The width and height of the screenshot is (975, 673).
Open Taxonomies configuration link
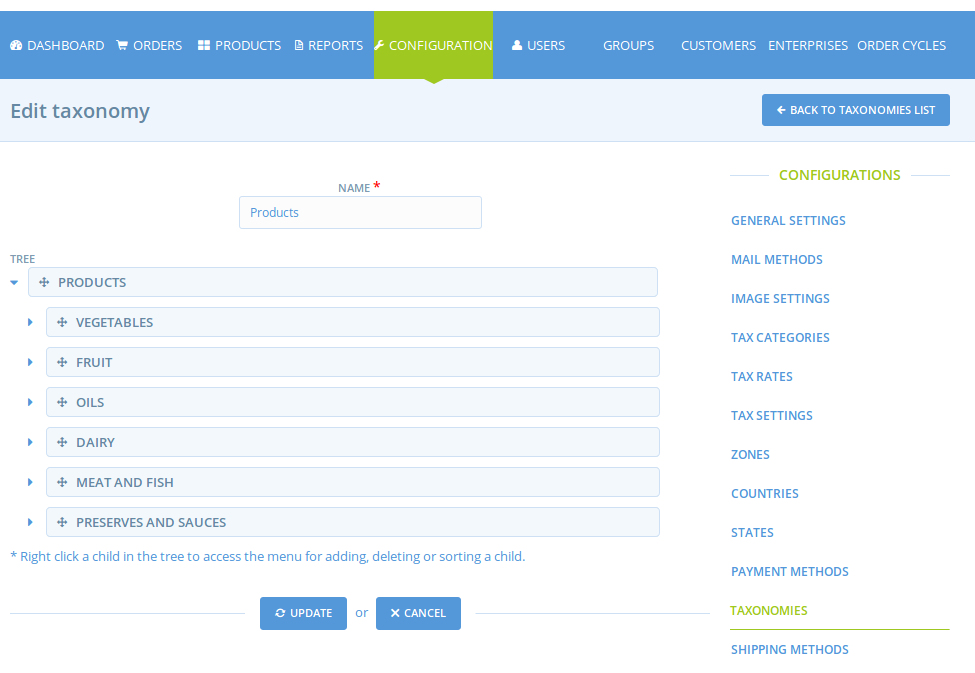769,611
